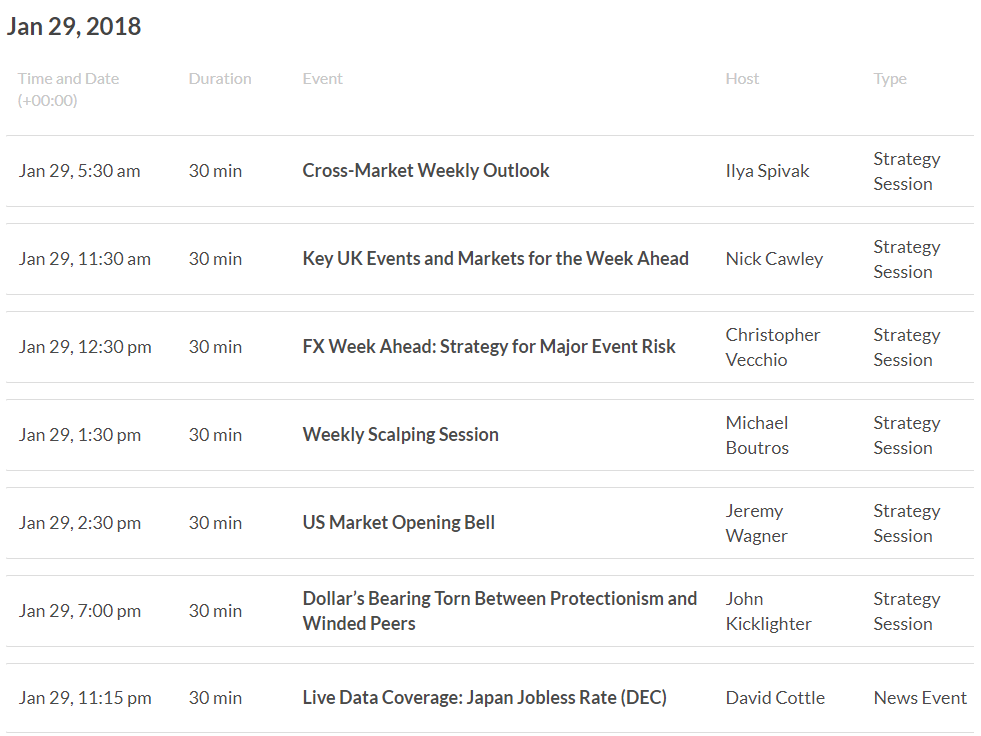Image resolution: width=981 pixels, height=736 pixels.
Task: Open Key UK Events and Markets webinar
Action: point(496,258)
